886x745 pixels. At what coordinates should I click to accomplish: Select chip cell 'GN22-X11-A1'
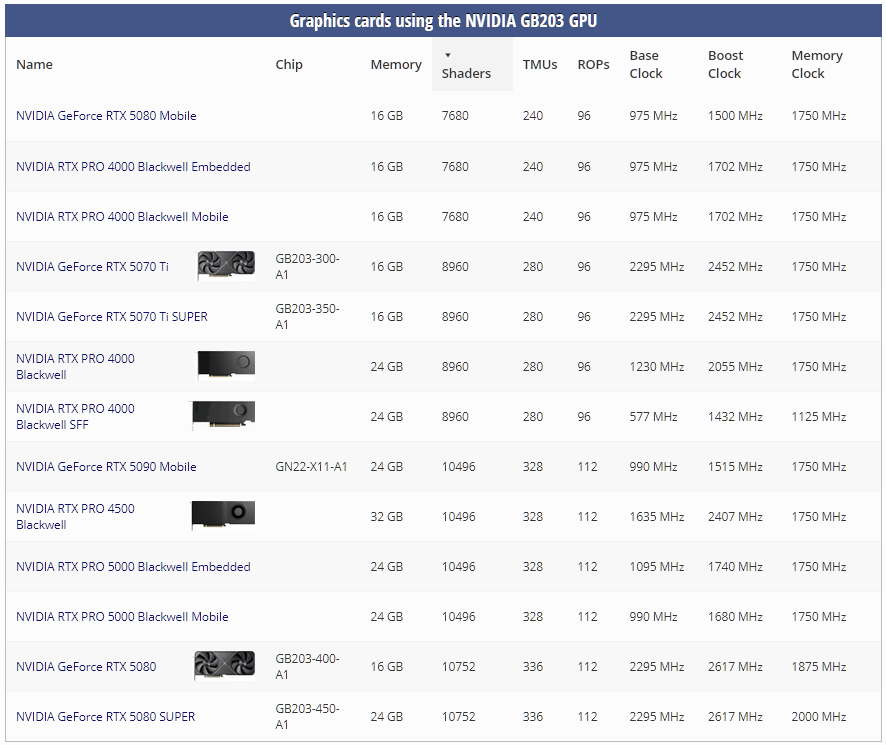pyautogui.click(x=311, y=466)
